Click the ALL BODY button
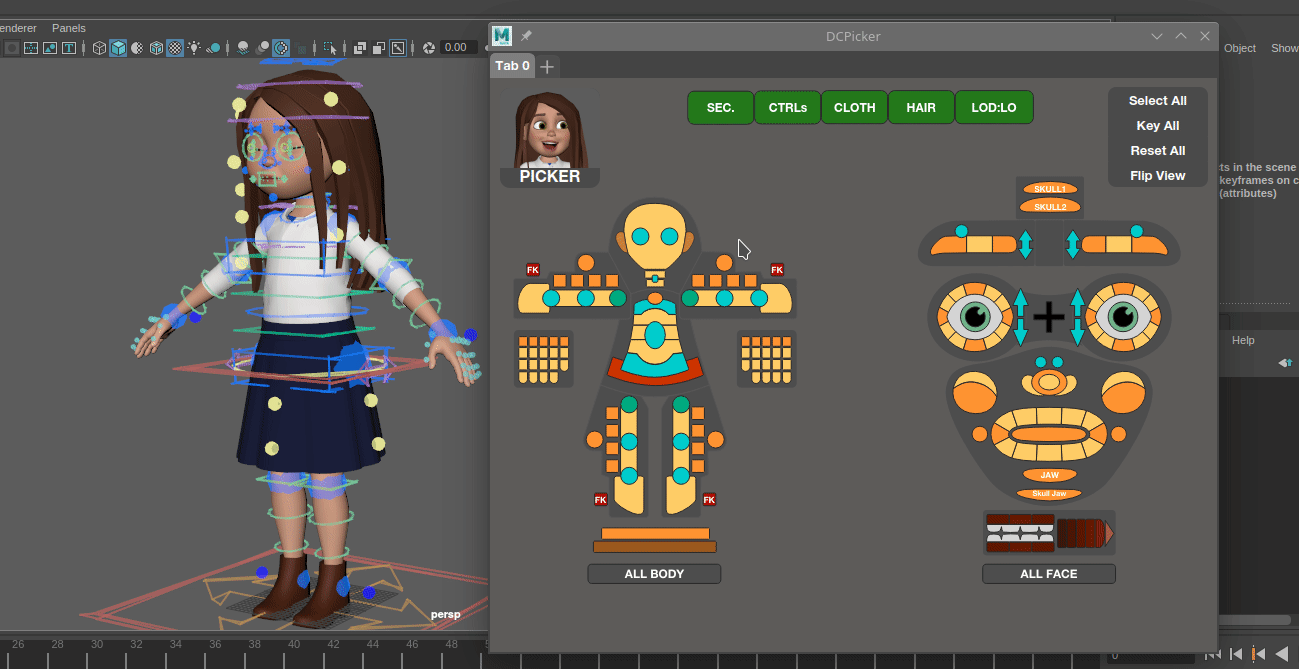 tap(654, 574)
